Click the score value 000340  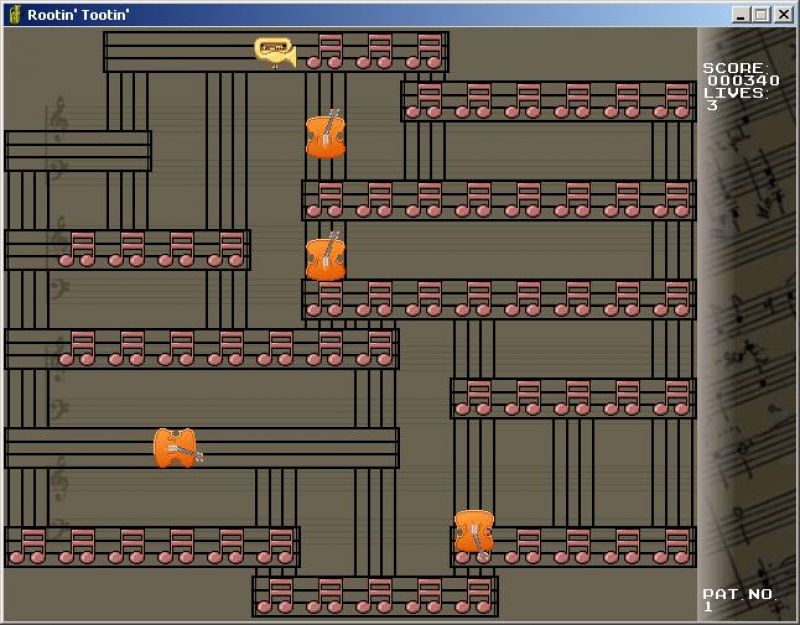[x=743, y=80]
